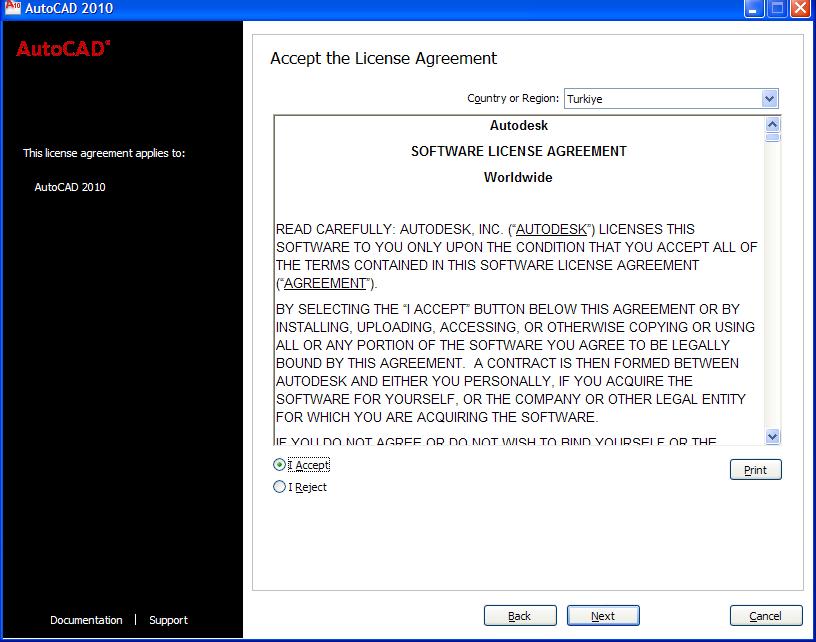Print the license agreement

(x=756, y=470)
